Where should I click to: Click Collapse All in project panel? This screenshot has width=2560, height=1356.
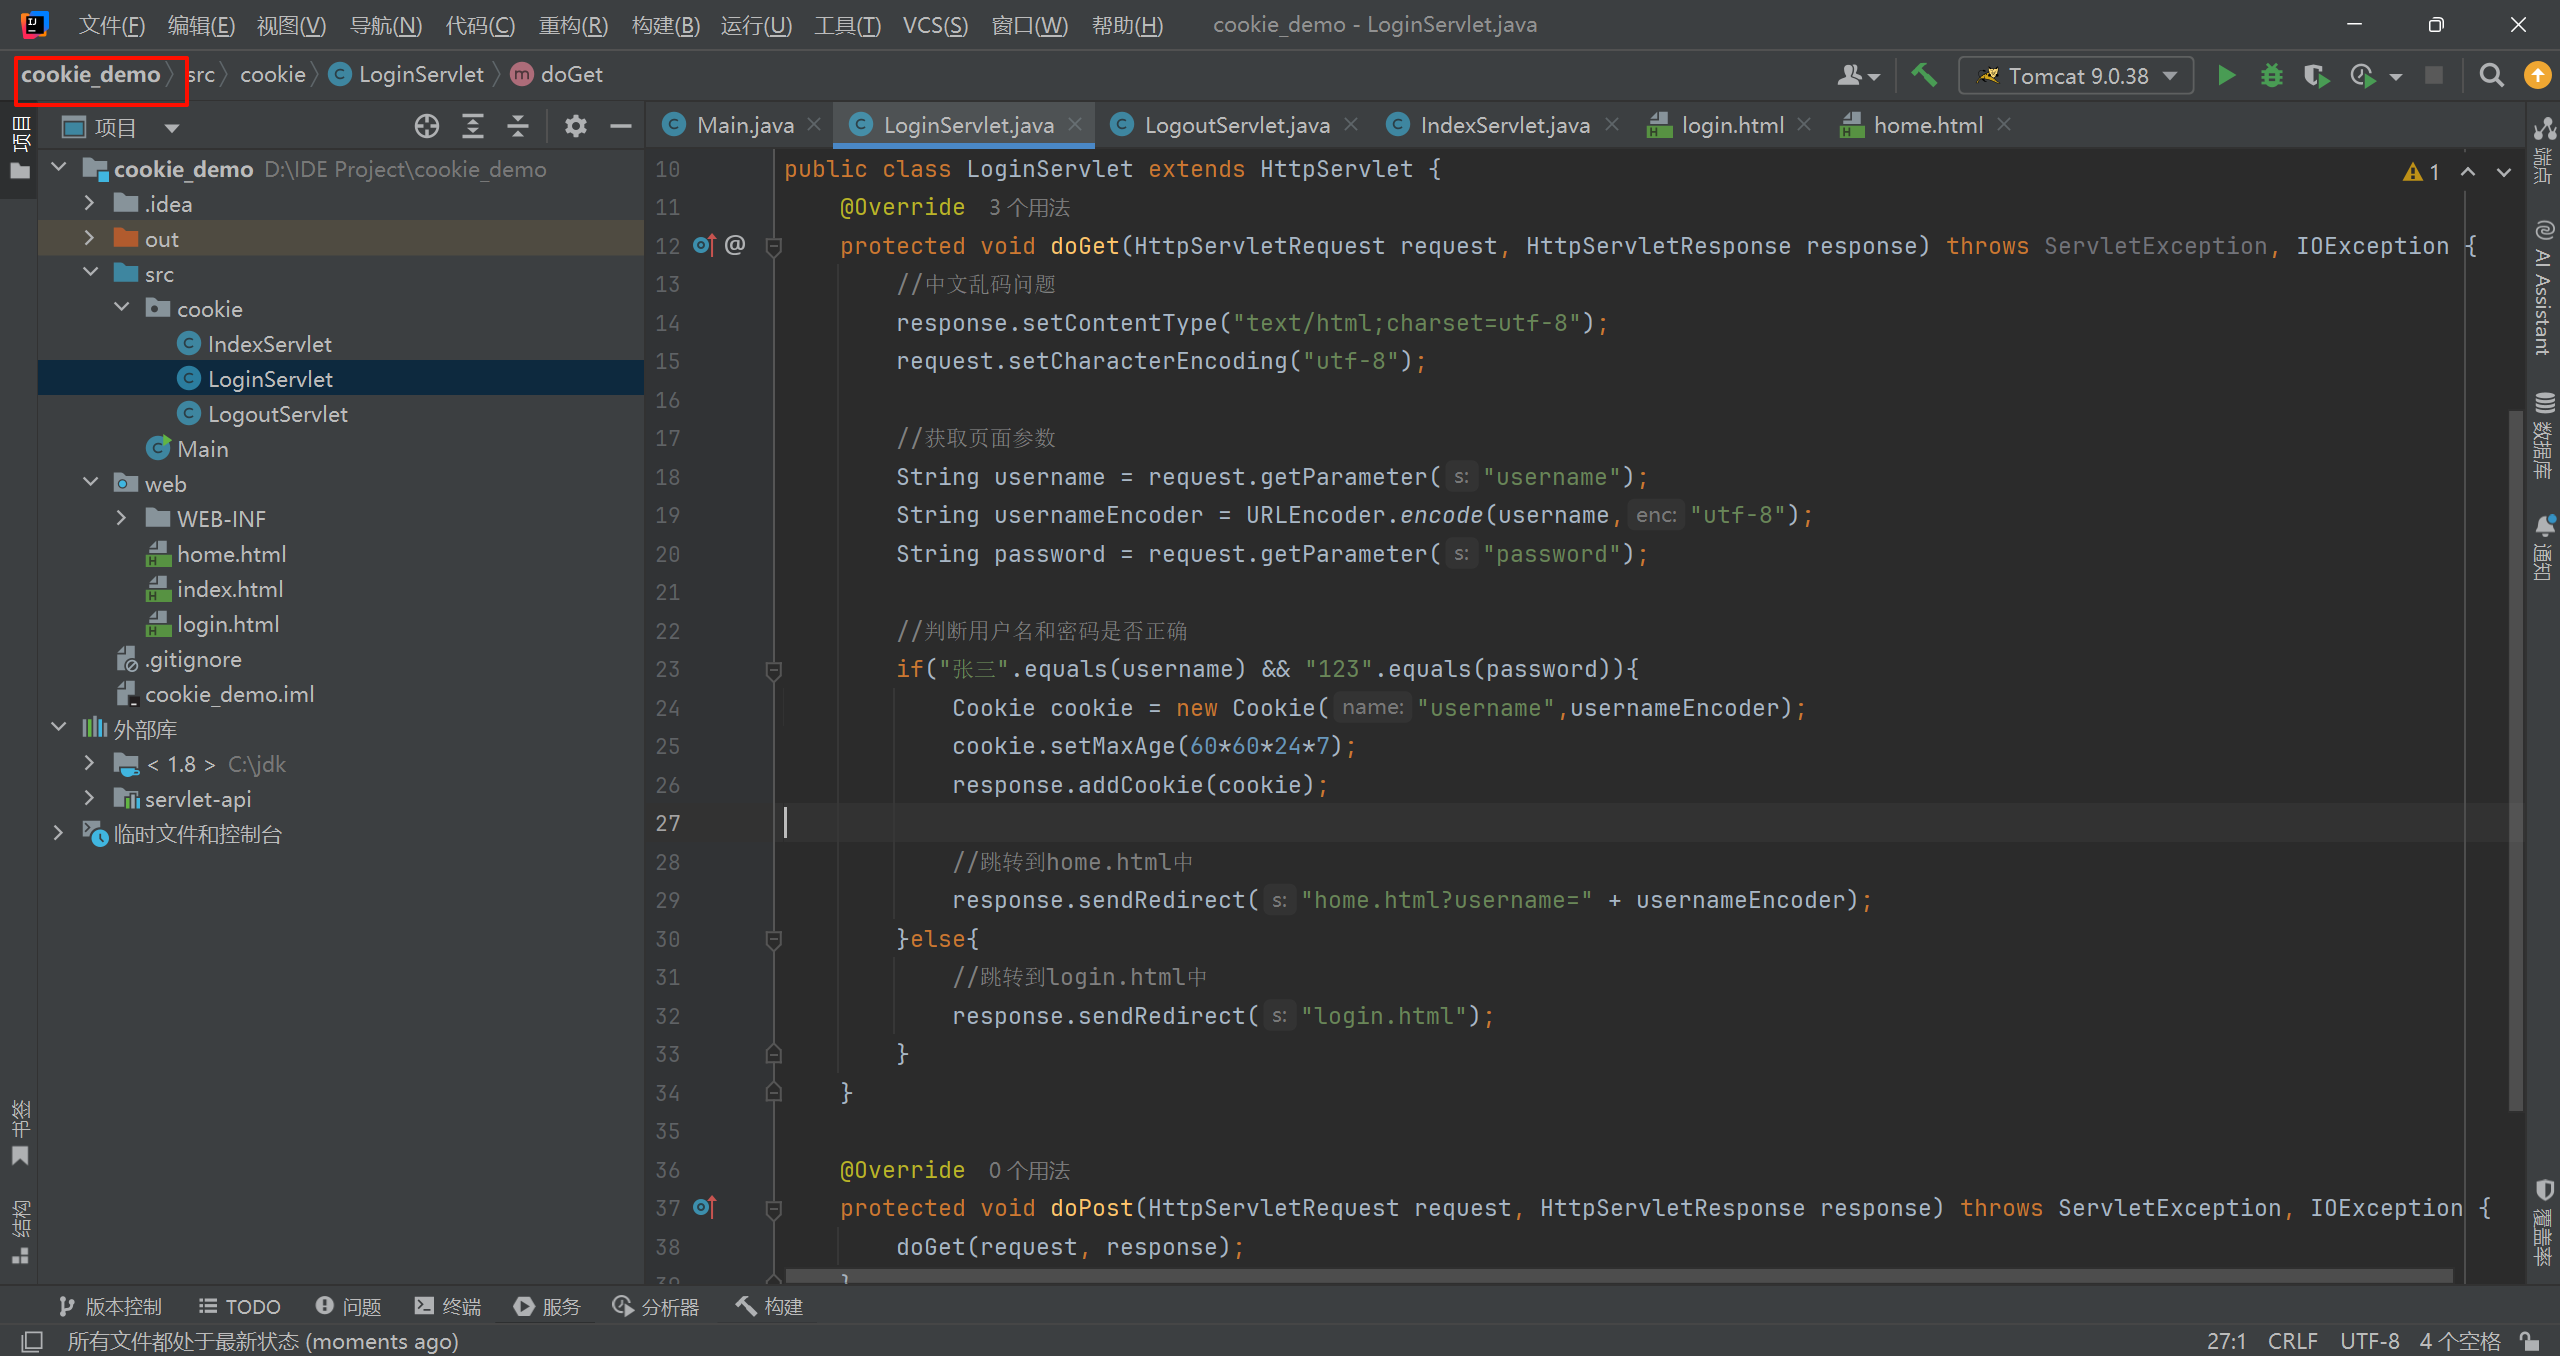tap(518, 126)
